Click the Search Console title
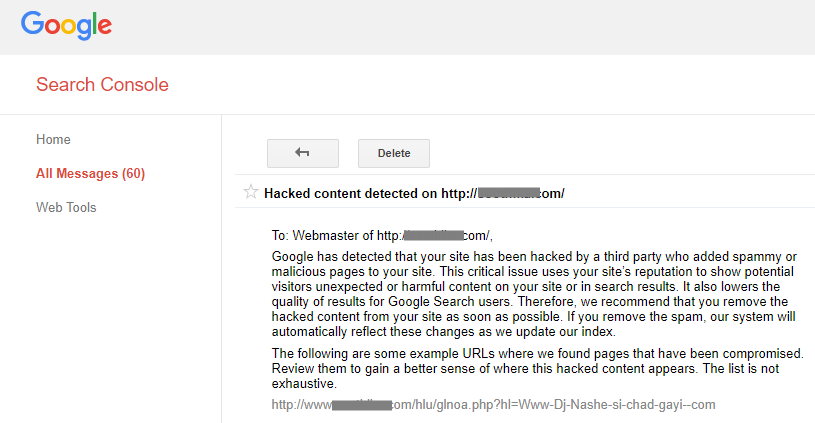 [x=102, y=85]
